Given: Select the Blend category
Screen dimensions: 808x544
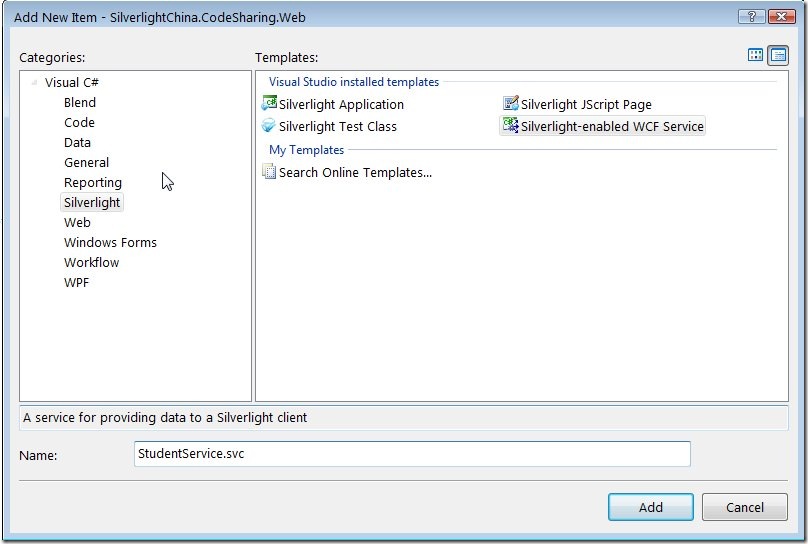Looking at the screenshot, I should pyautogui.click(x=80, y=103).
